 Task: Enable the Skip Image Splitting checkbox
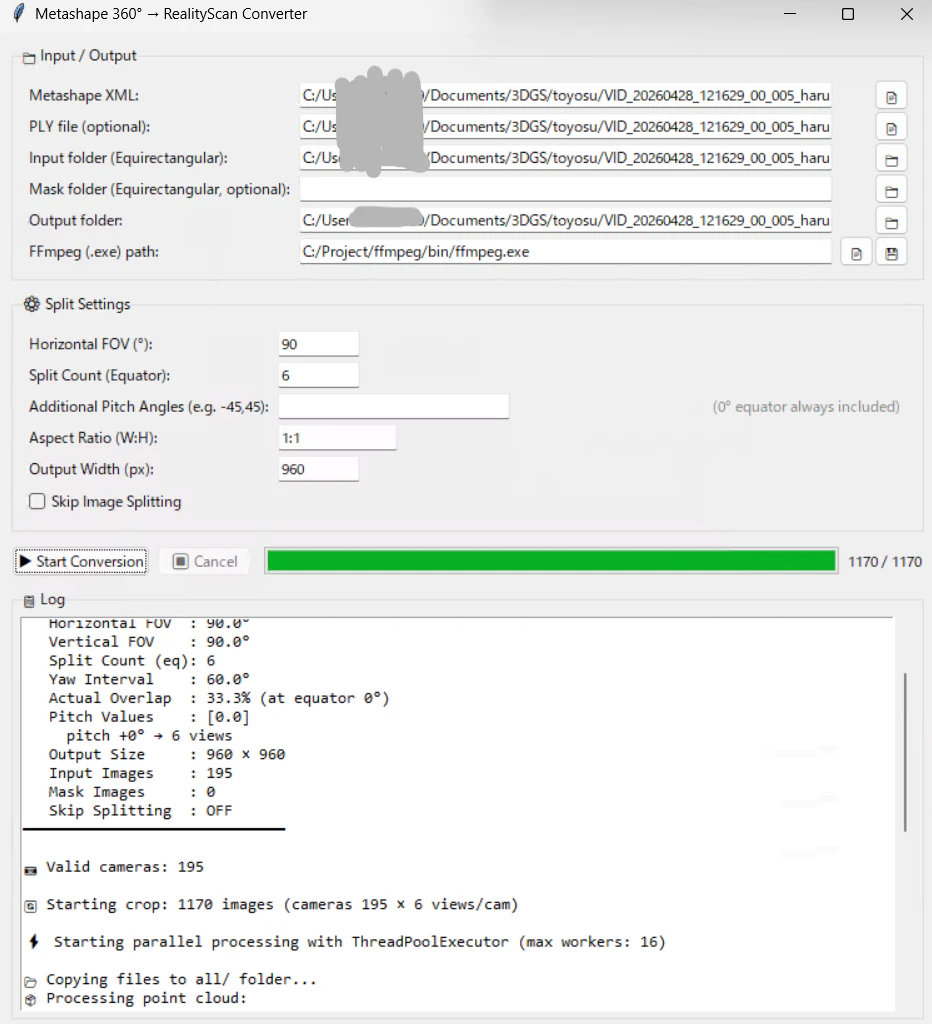click(37, 501)
